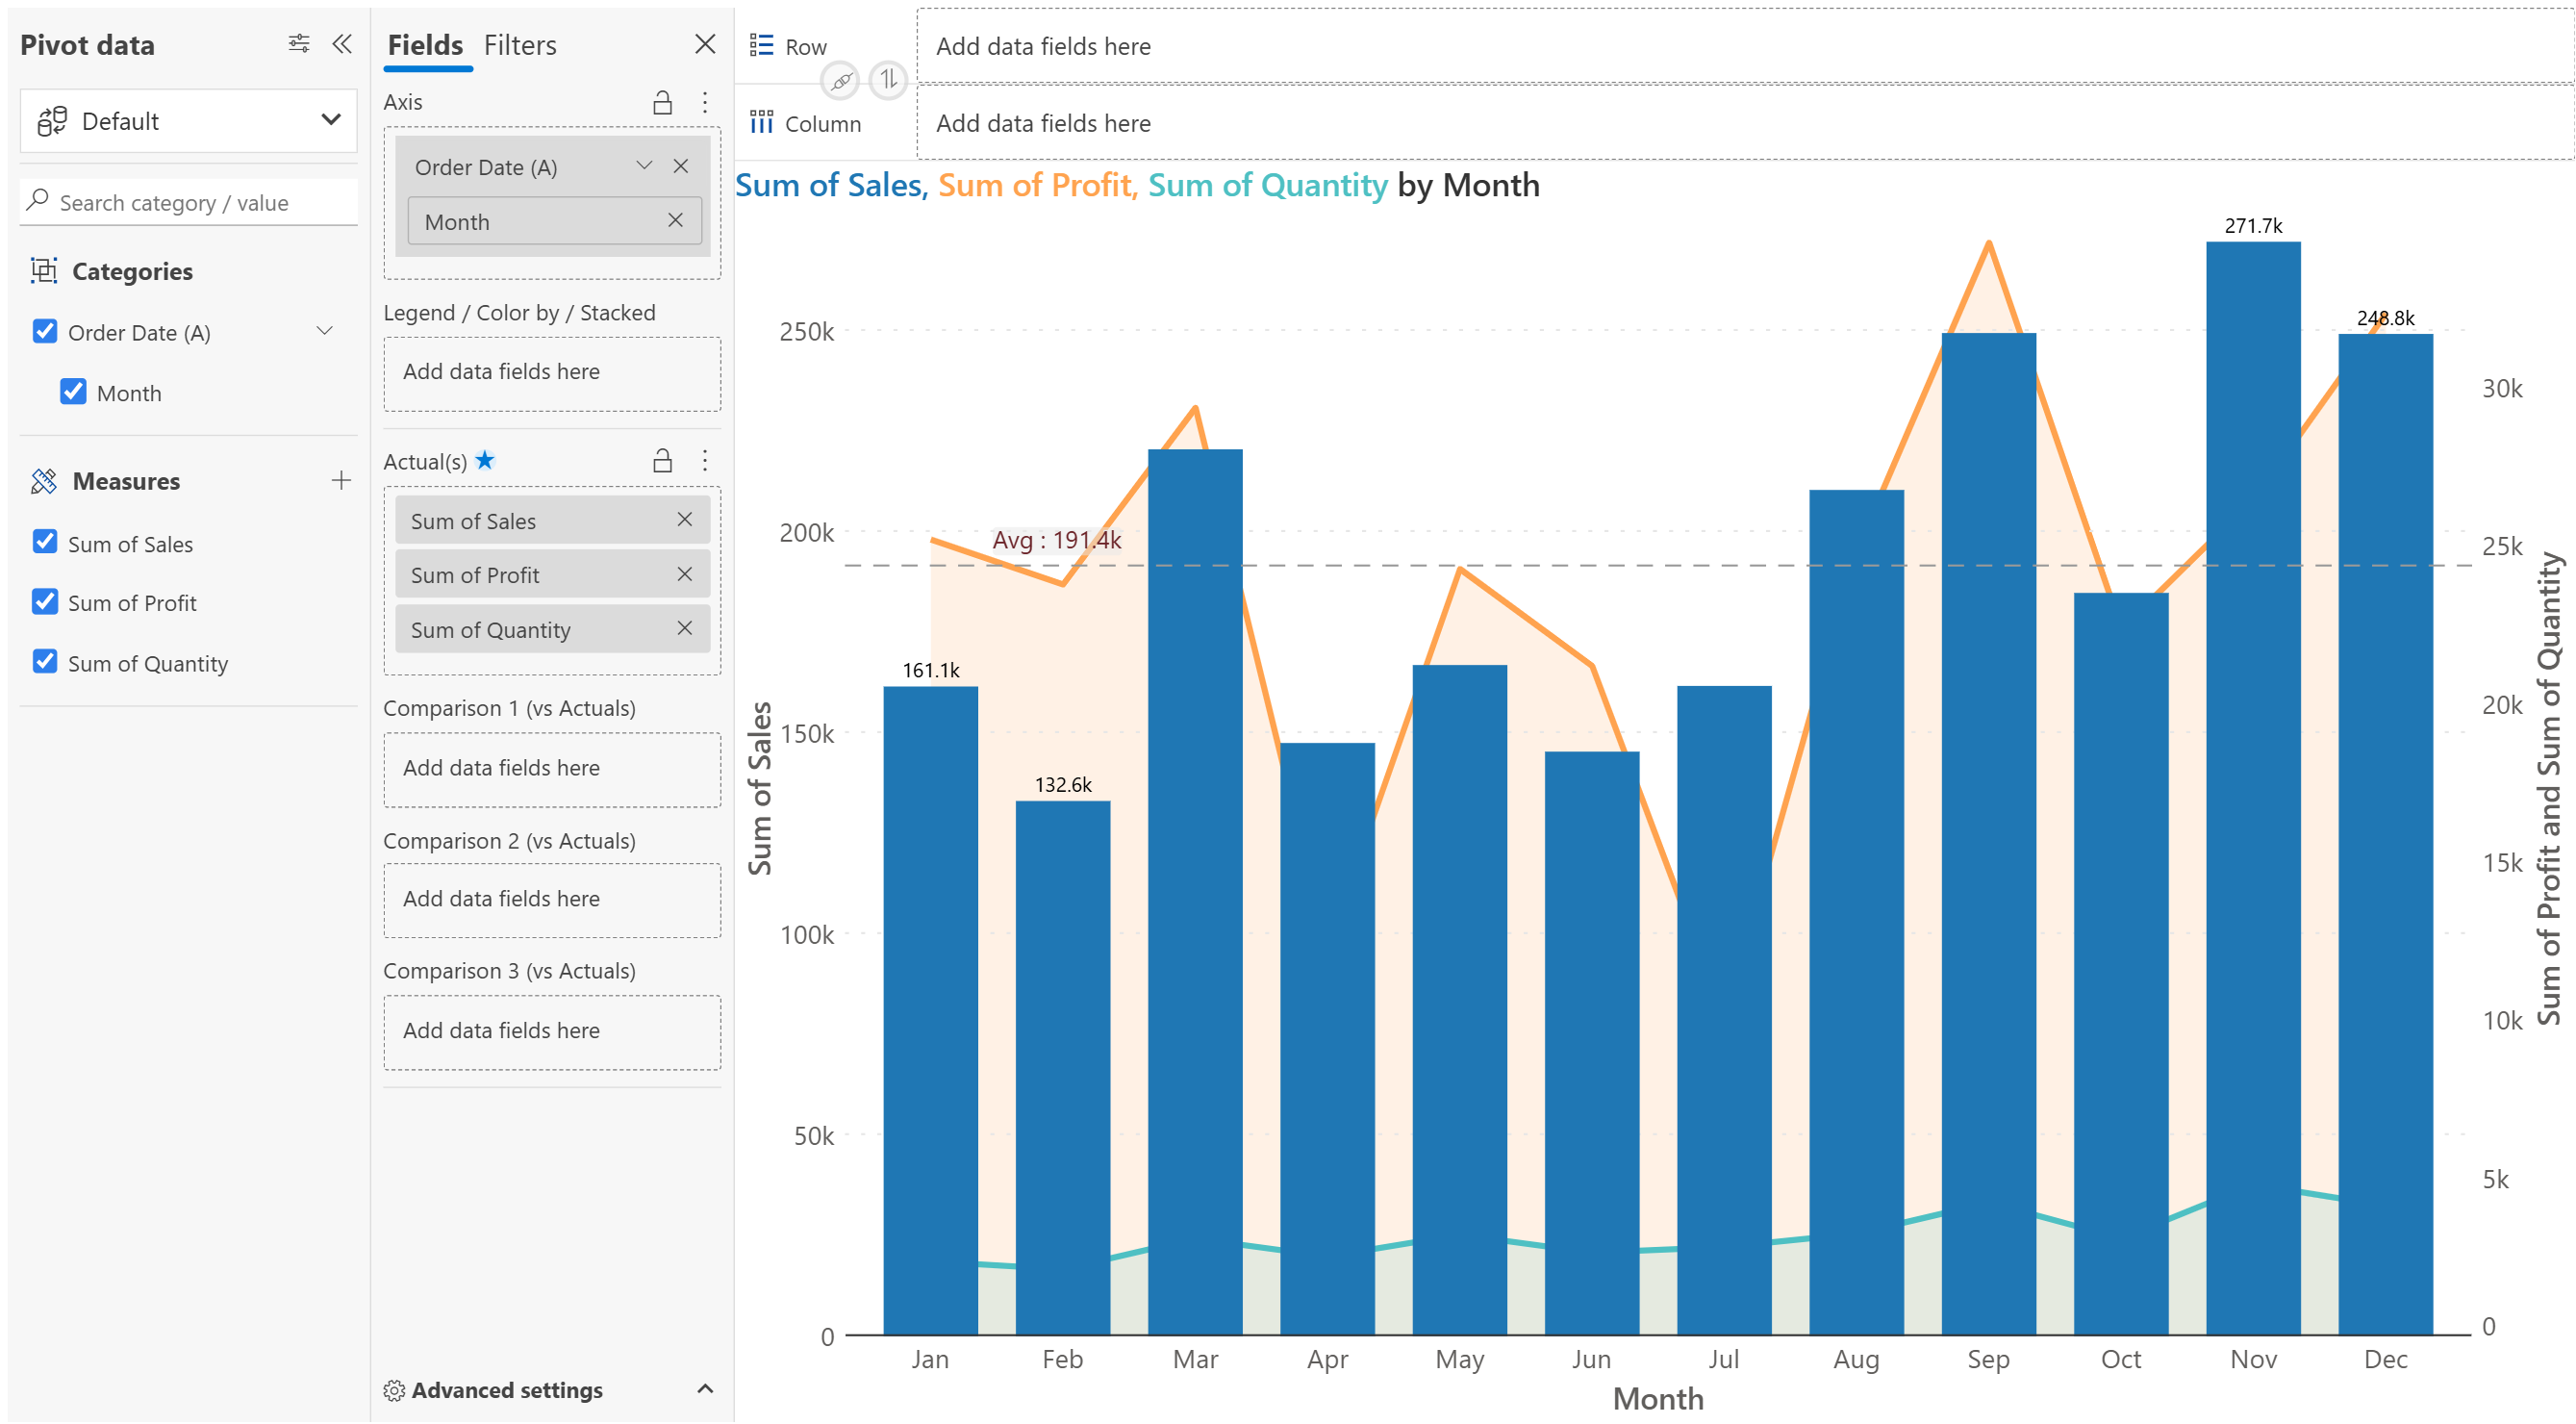Swap row and column fields icon
The width and height of the screenshot is (2576, 1424).
(x=888, y=79)
